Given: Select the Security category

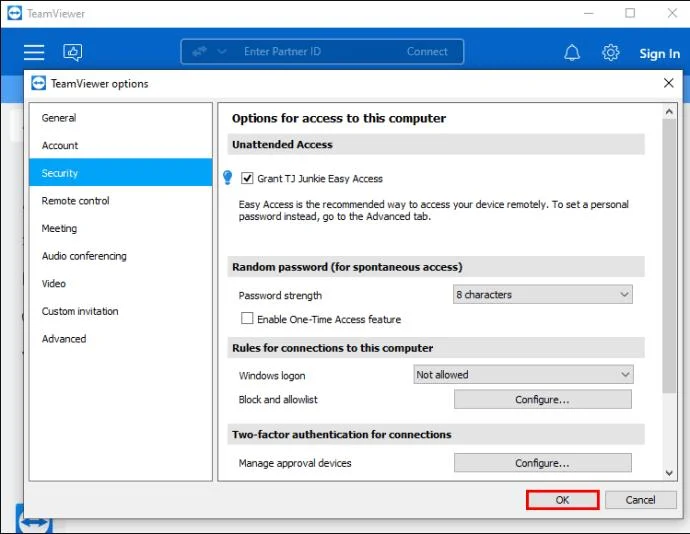Looking at the screenshot, I should click(121, 173).
